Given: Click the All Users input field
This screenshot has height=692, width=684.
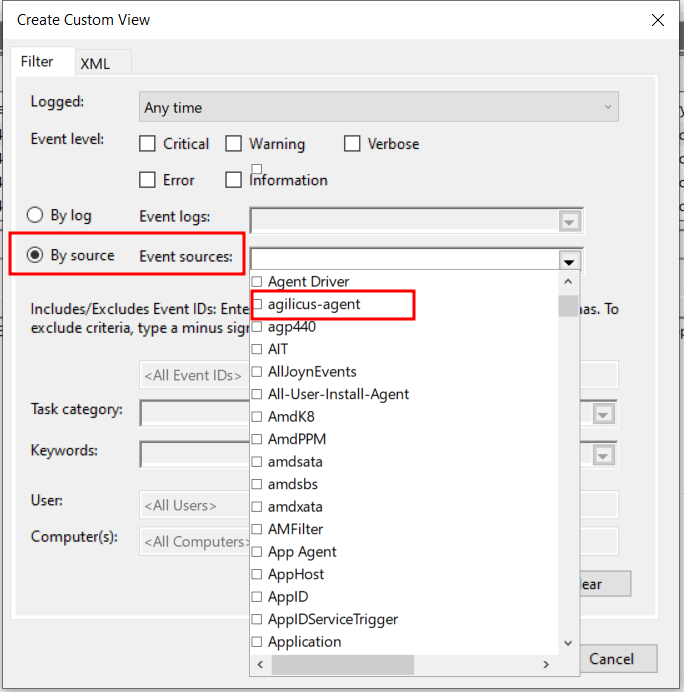Looking at the screenshot, I should point(195,505).
